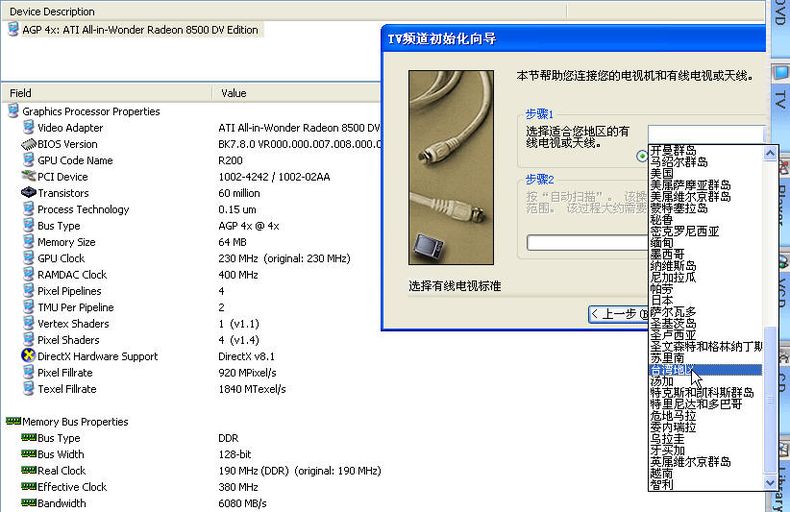Click the 6080 MB/s value
This screenshot has width=790, height=512.
point(242,503)
